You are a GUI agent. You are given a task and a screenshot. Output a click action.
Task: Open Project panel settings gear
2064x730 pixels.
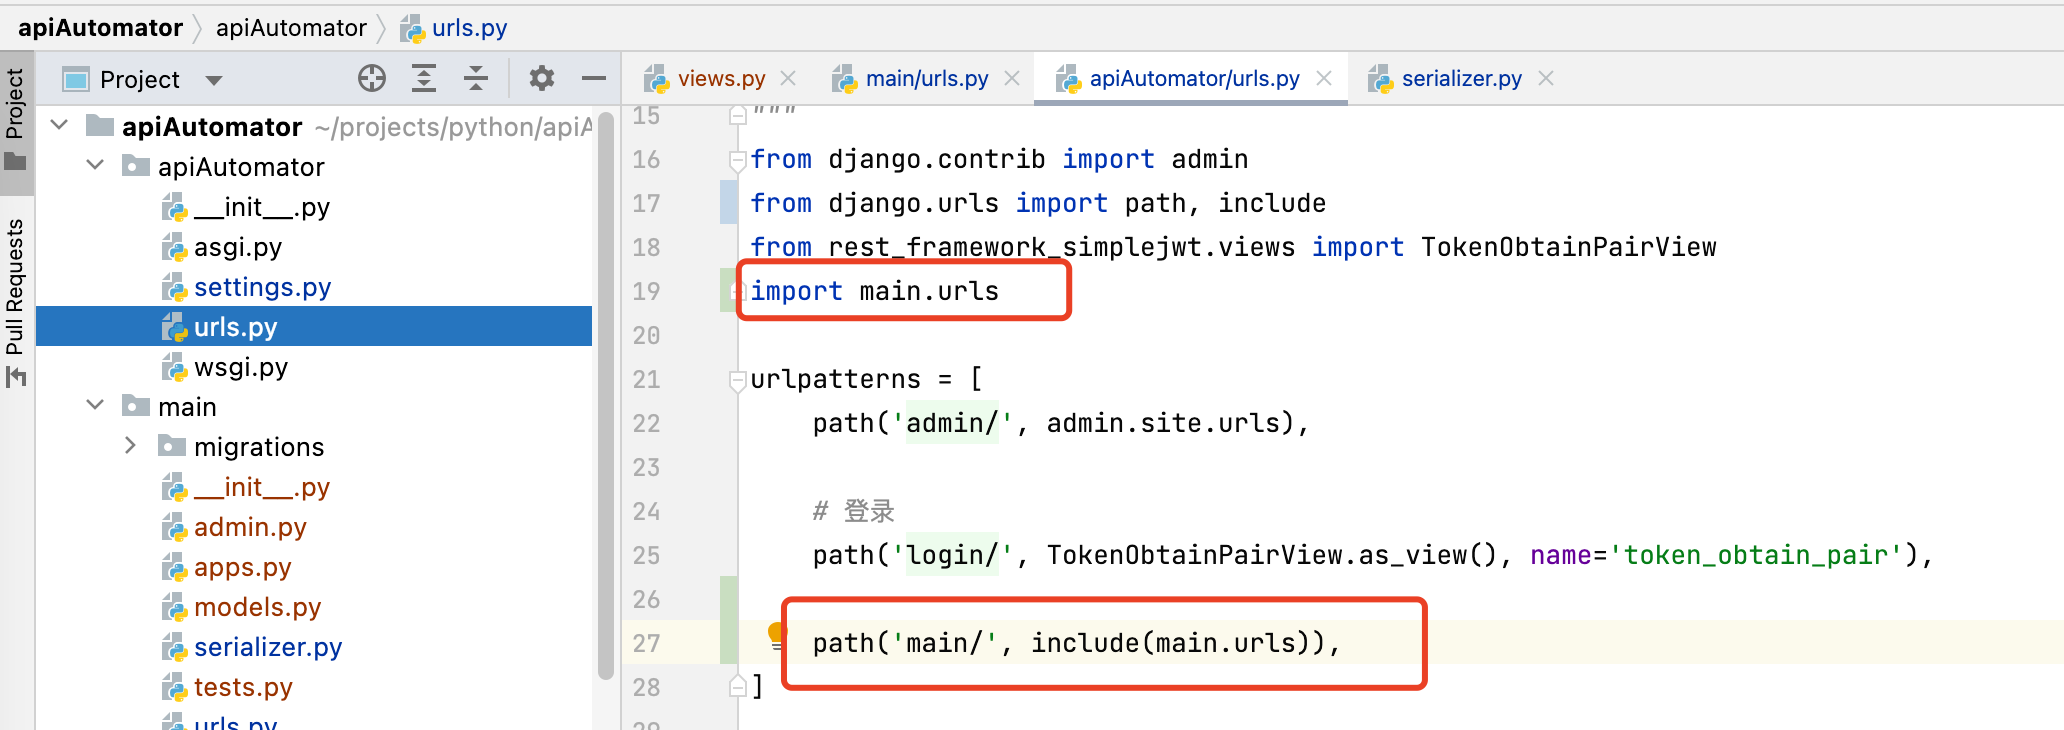click(542, 78)
